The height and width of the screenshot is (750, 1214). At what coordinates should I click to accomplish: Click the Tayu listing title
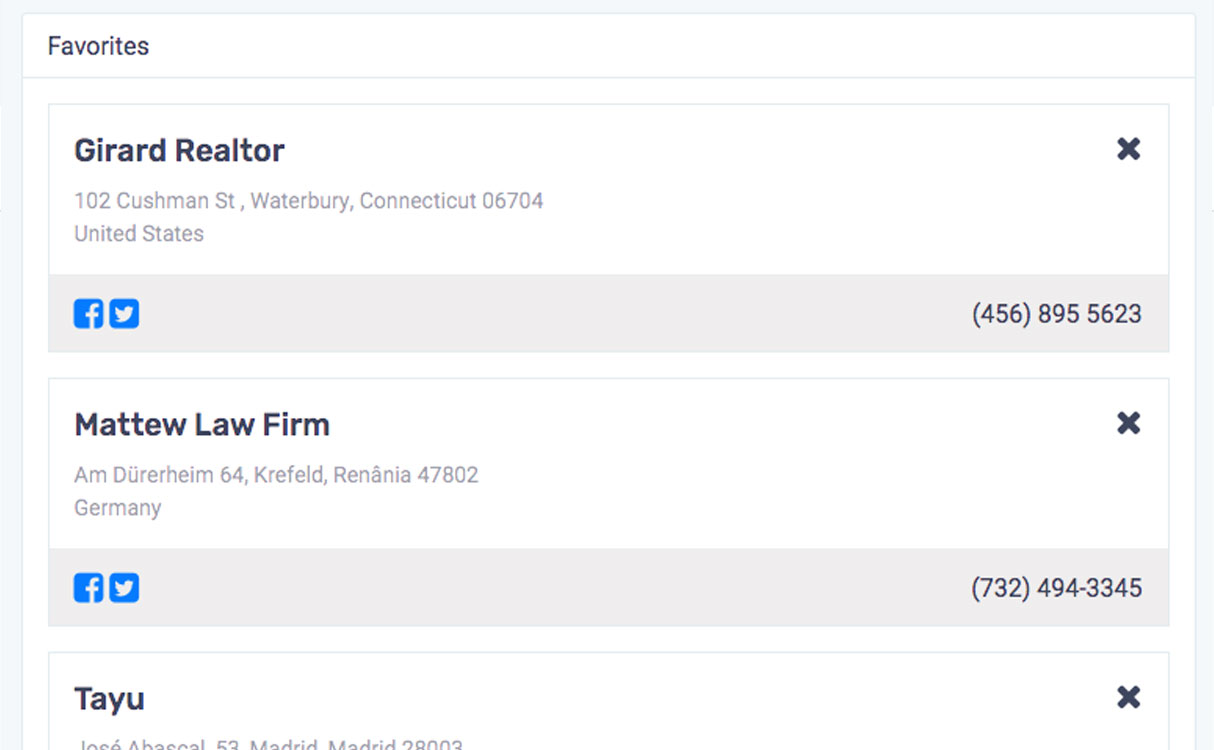pyautogui.click(x=109, y=699)
